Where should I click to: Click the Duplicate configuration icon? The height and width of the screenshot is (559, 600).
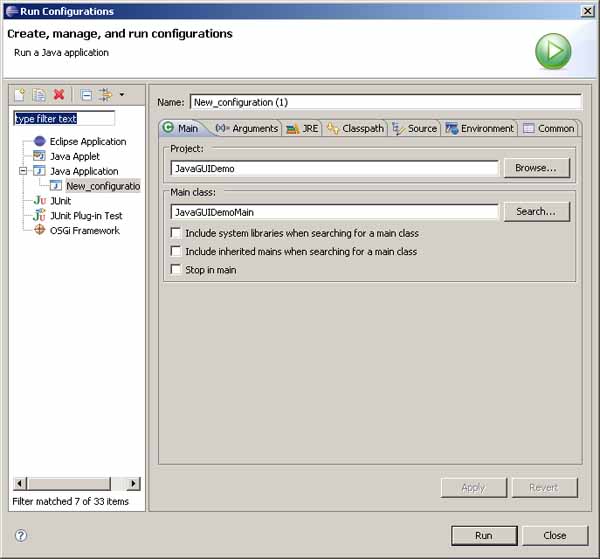tap(39, 95)
